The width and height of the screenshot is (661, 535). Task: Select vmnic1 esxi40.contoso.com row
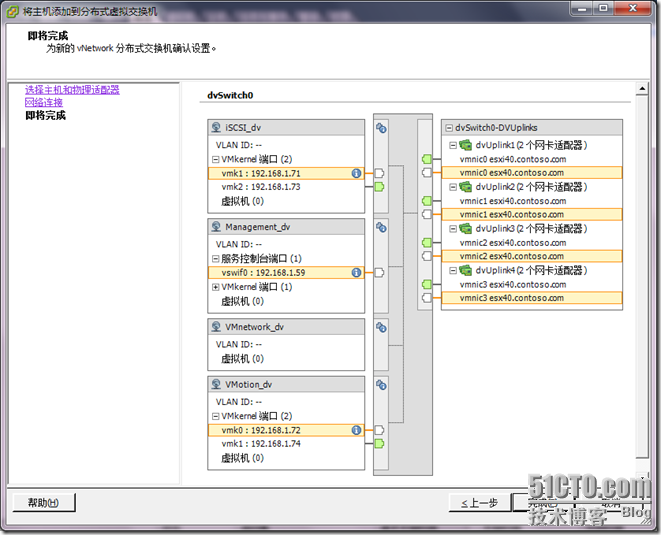532,201
